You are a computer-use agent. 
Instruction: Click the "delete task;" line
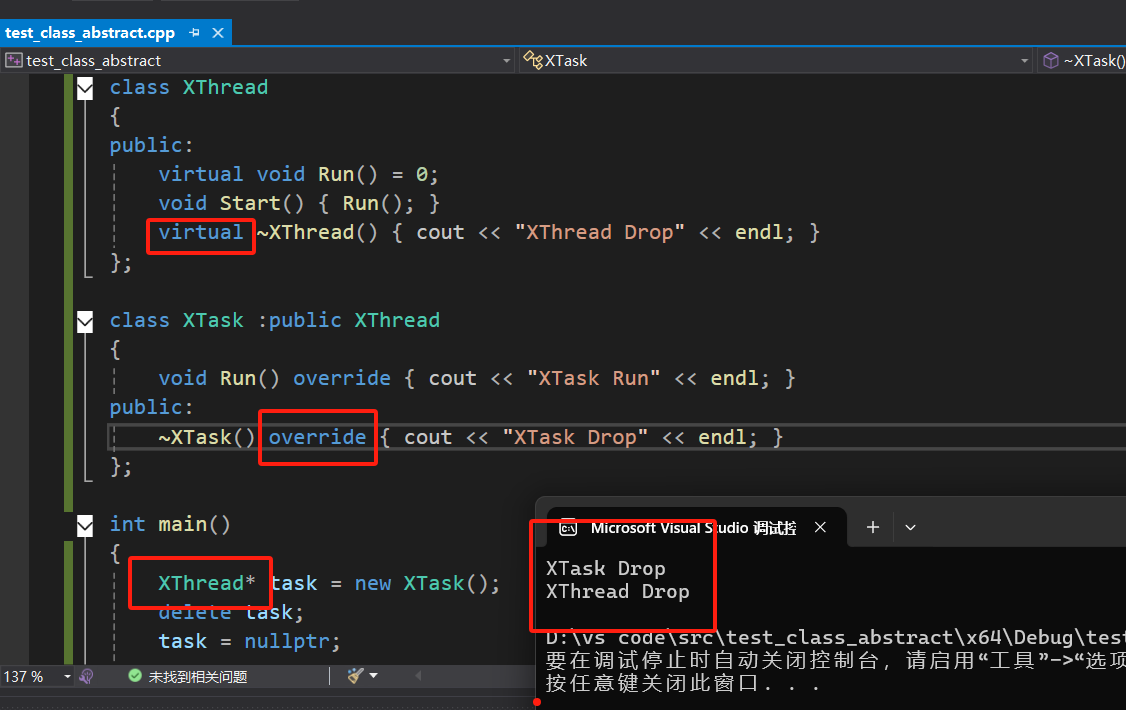(x=231, y=612)
